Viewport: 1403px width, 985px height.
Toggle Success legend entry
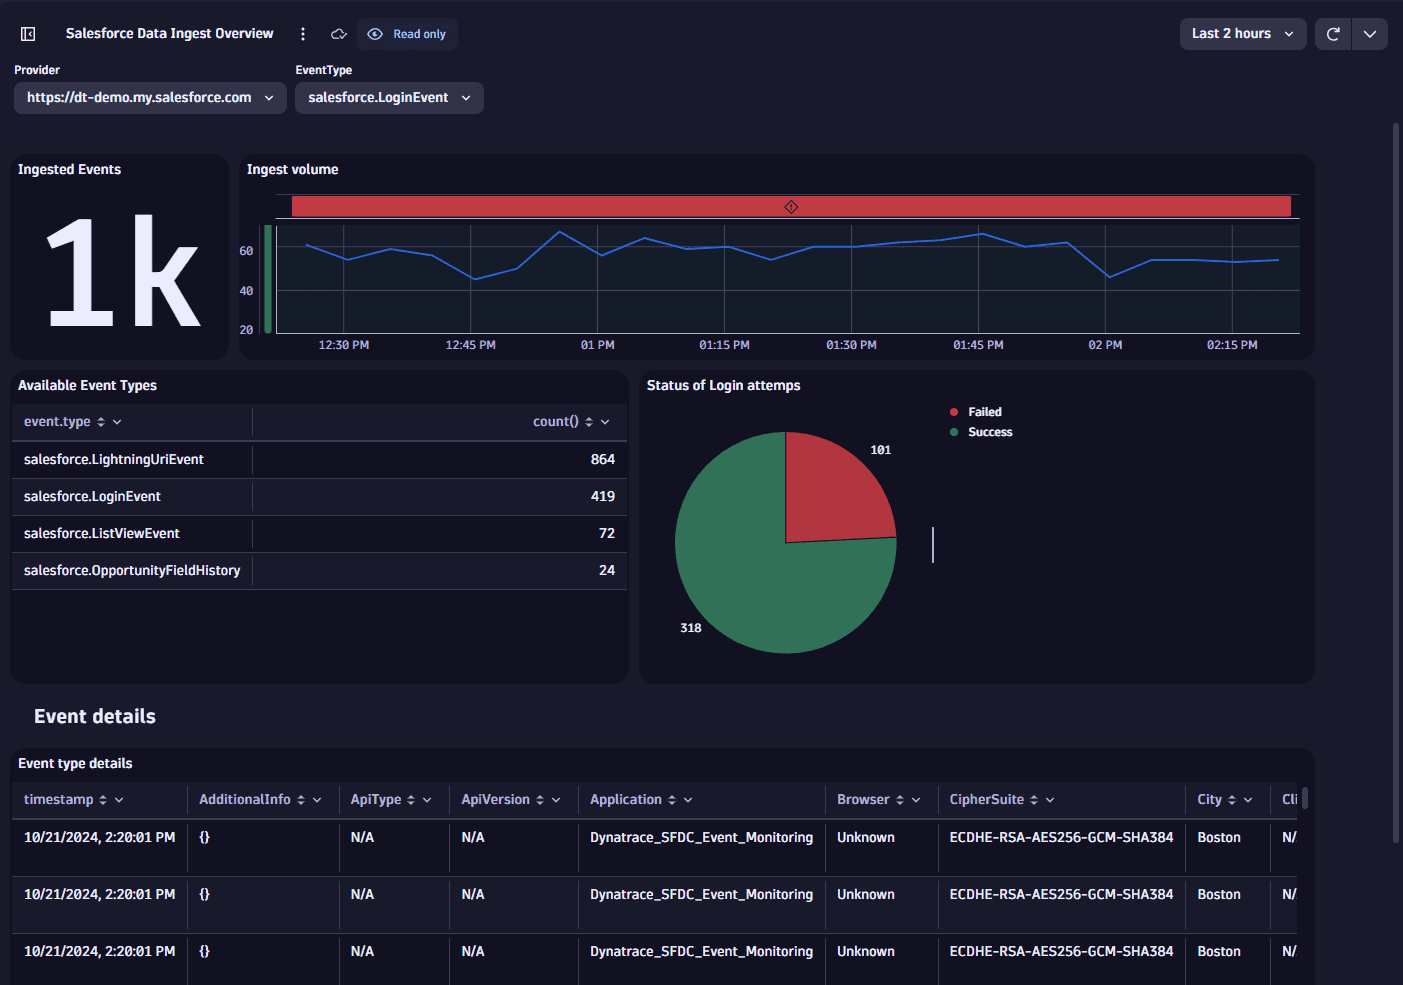coord(981,432)
